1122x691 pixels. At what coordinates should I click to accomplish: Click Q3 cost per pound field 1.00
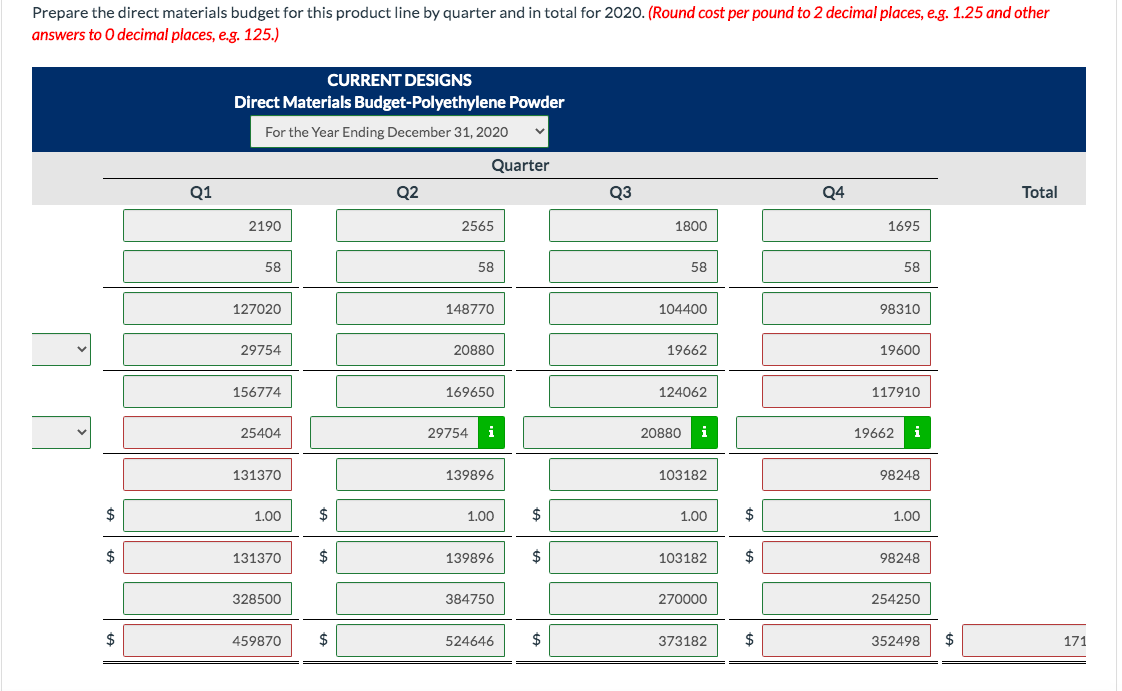(633, 516)
